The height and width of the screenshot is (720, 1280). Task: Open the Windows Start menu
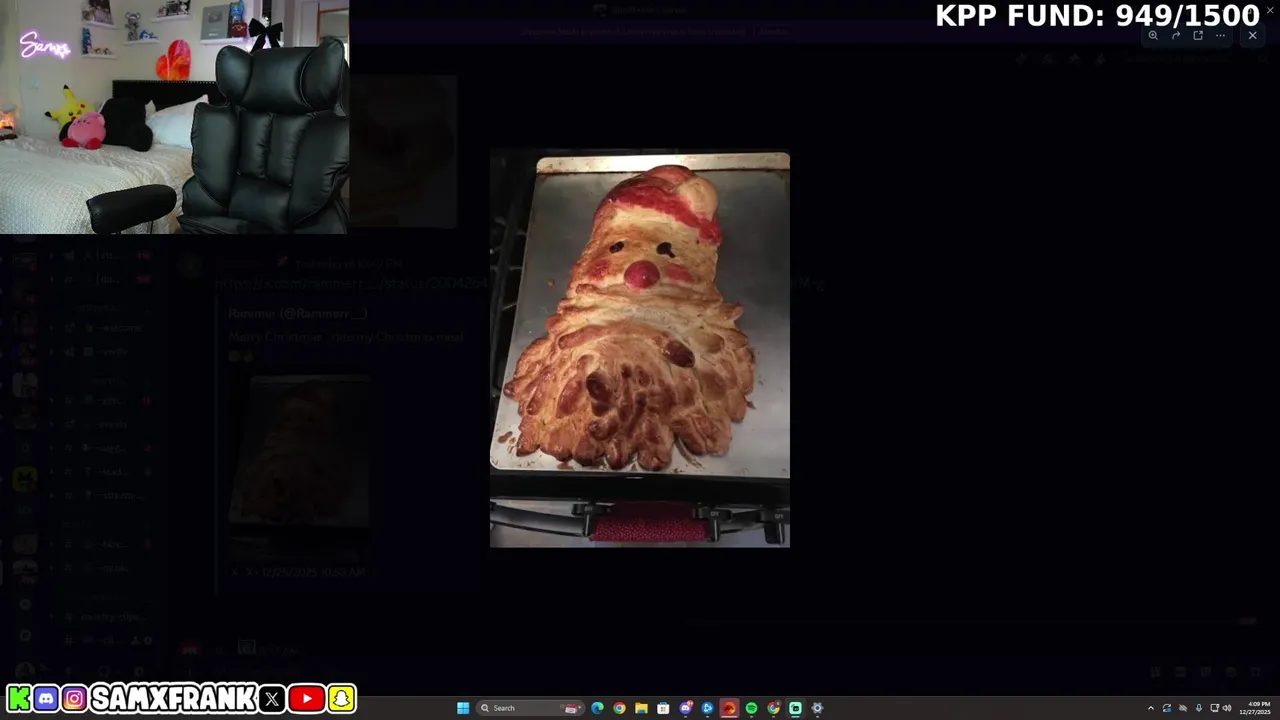pos(463,708)
